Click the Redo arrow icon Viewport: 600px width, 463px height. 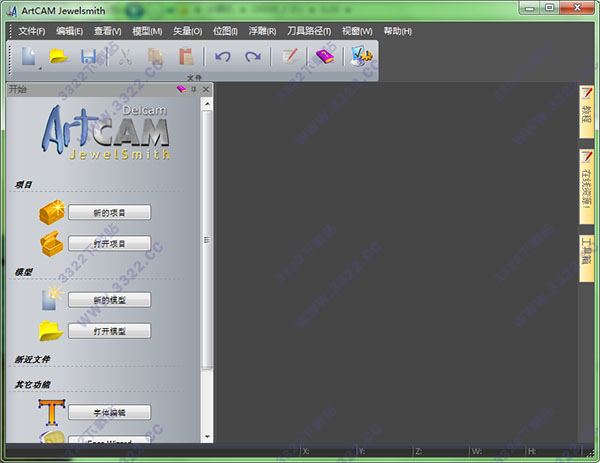(x=253, y=57)
